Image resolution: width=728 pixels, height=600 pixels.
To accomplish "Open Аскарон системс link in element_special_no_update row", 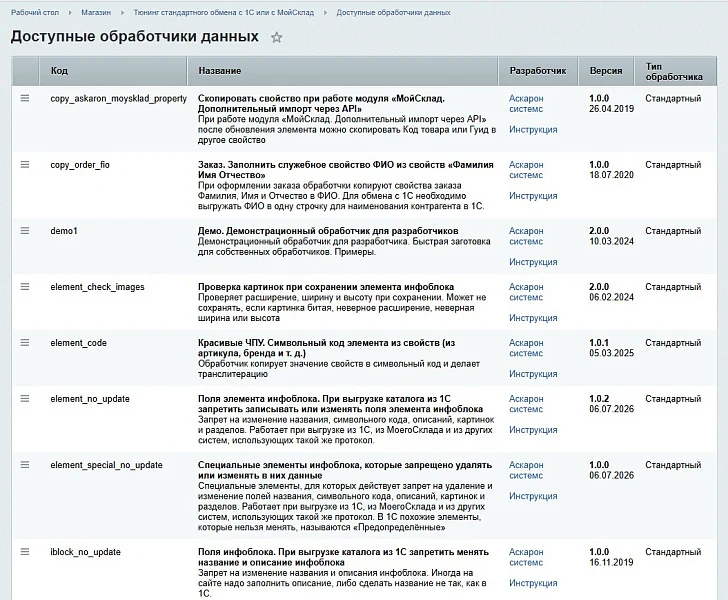I will pyautogui.click(x=526, y=470).
